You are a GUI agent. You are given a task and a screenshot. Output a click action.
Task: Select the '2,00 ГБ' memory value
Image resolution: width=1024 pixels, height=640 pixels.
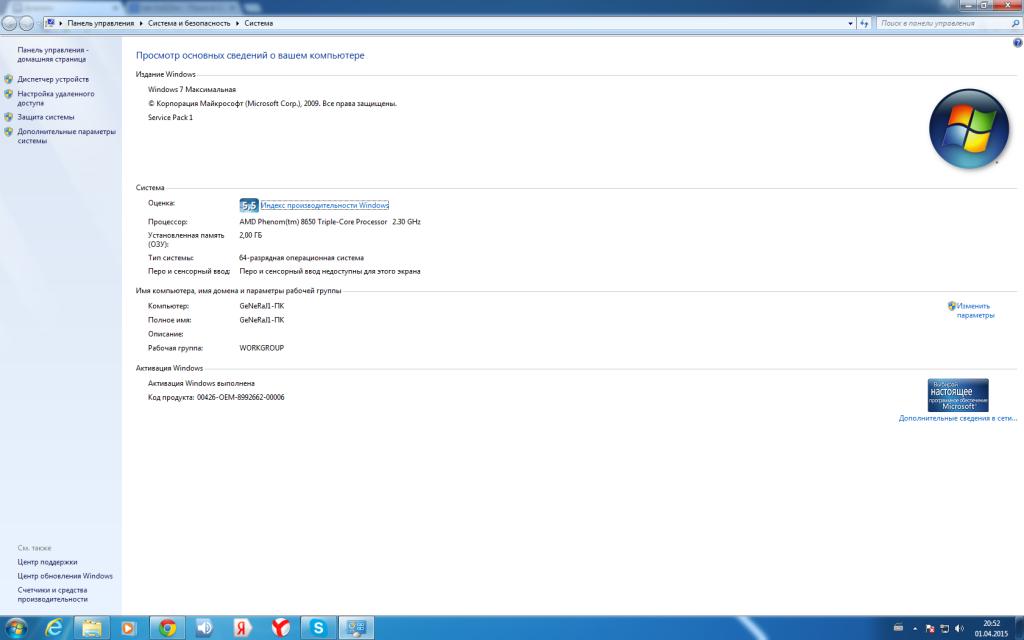pos(250,235)
